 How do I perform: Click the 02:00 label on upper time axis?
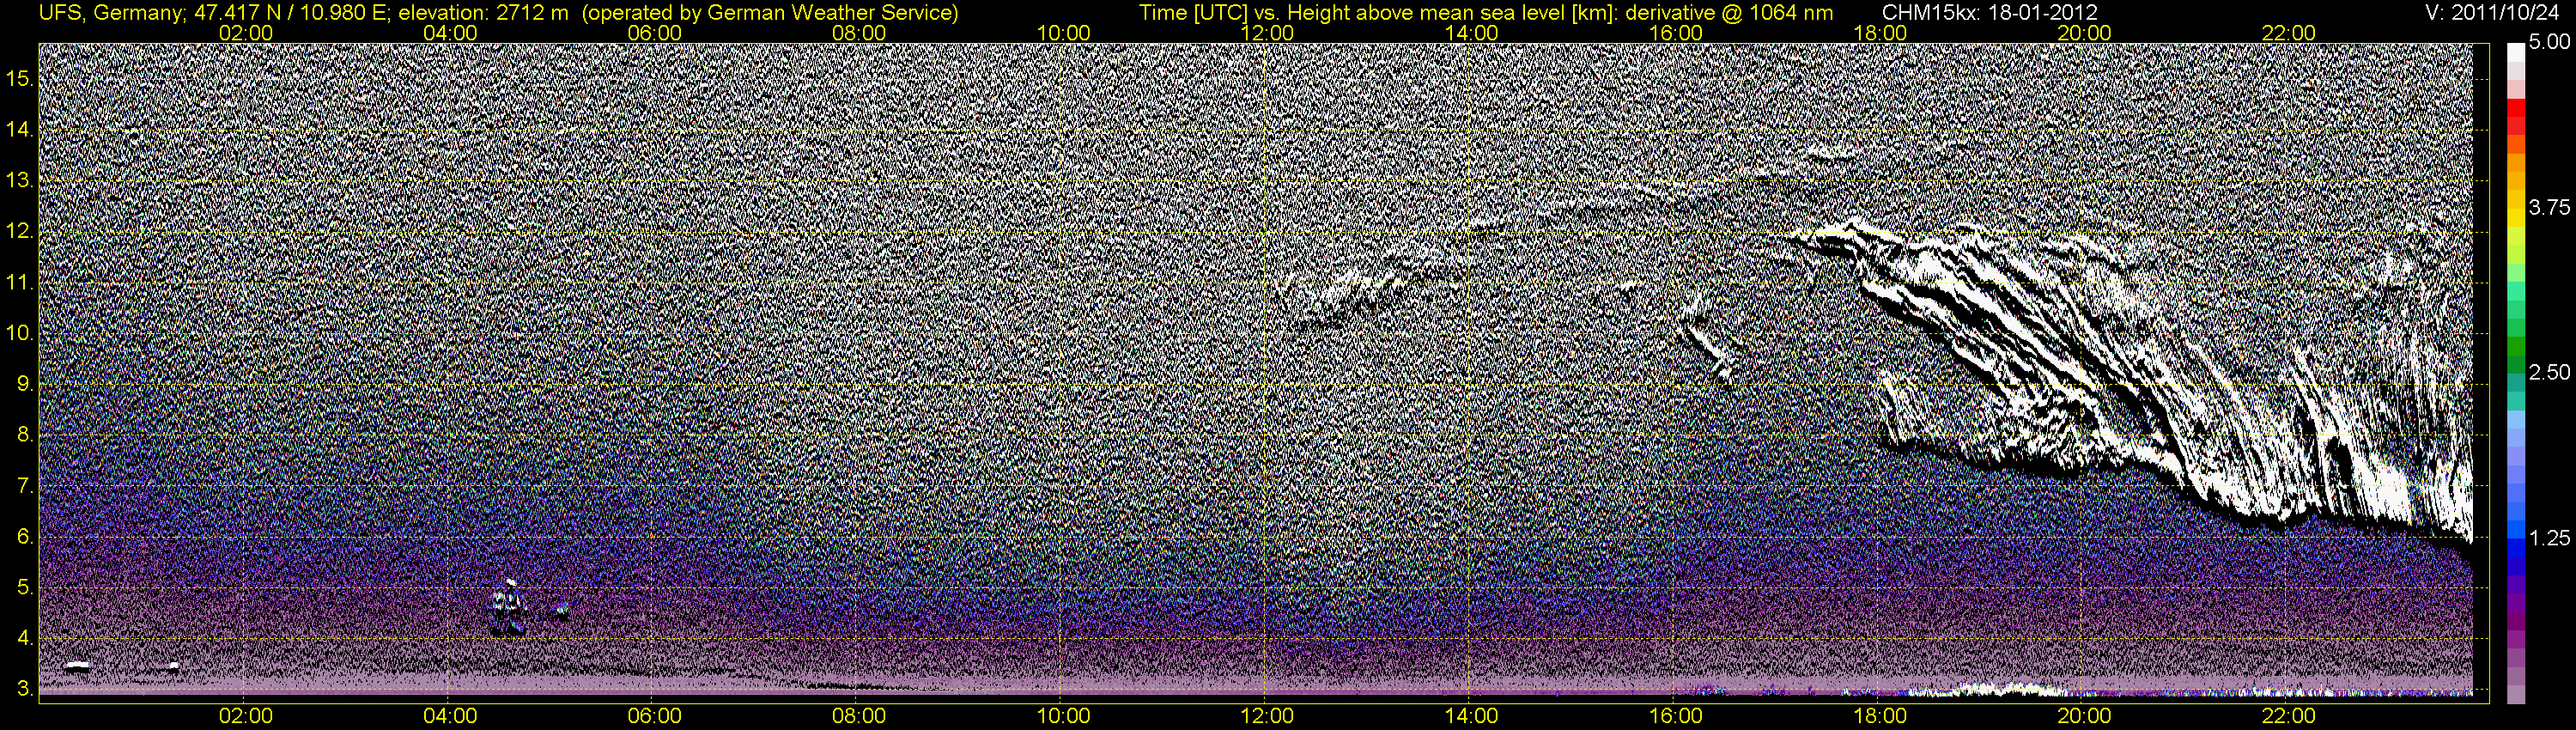[x=246, y=33]
